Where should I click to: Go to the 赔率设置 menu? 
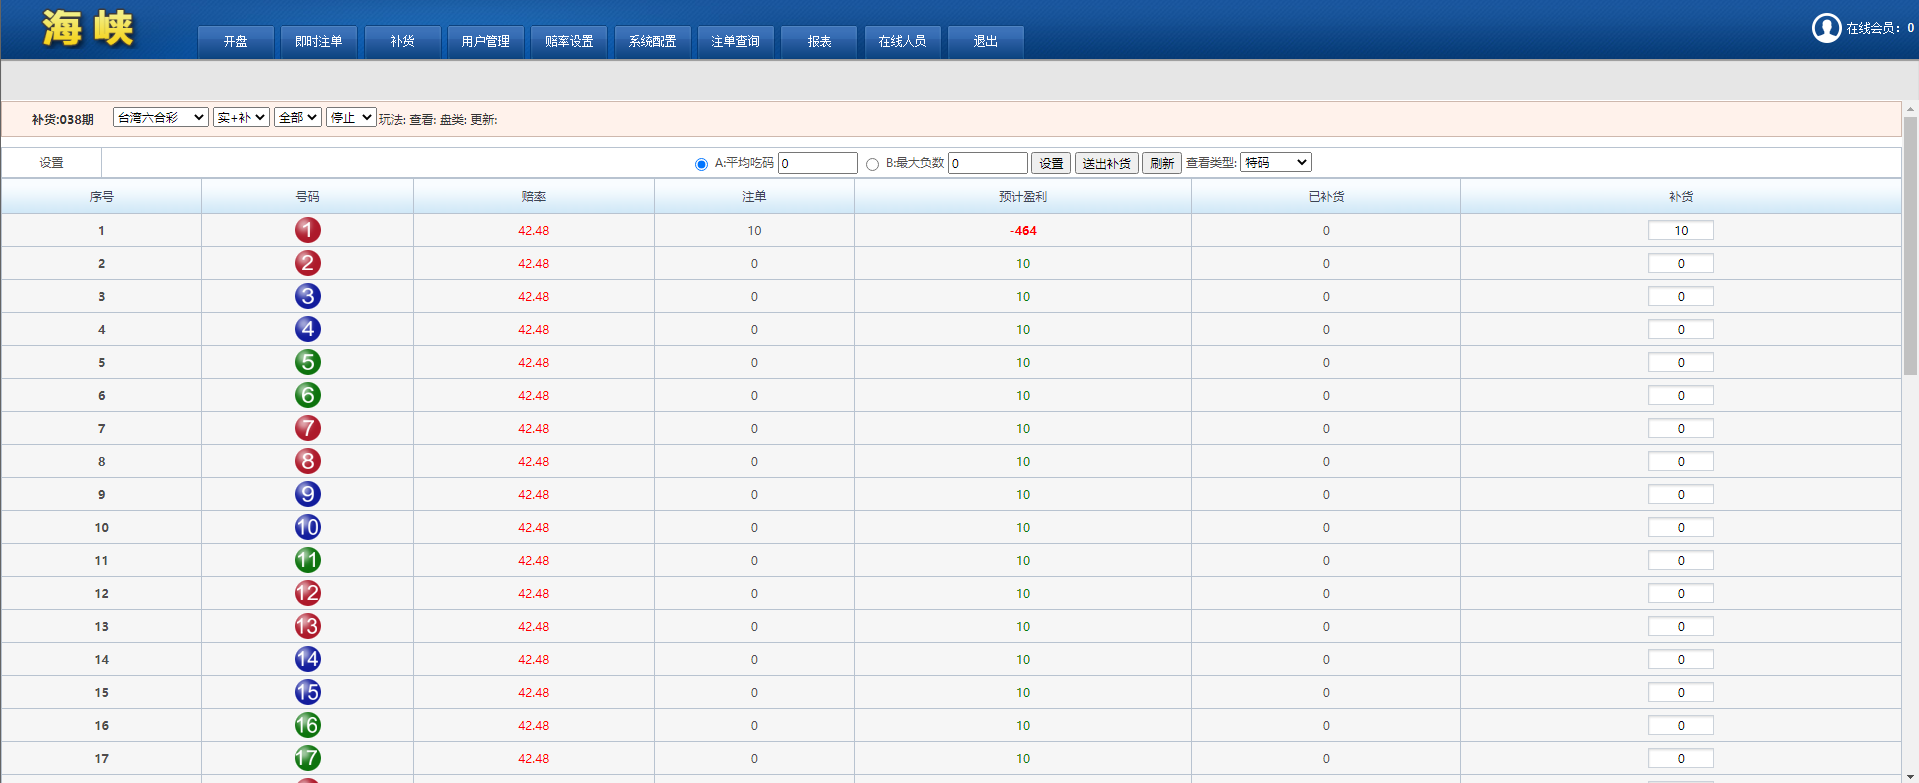click(569, 41)
